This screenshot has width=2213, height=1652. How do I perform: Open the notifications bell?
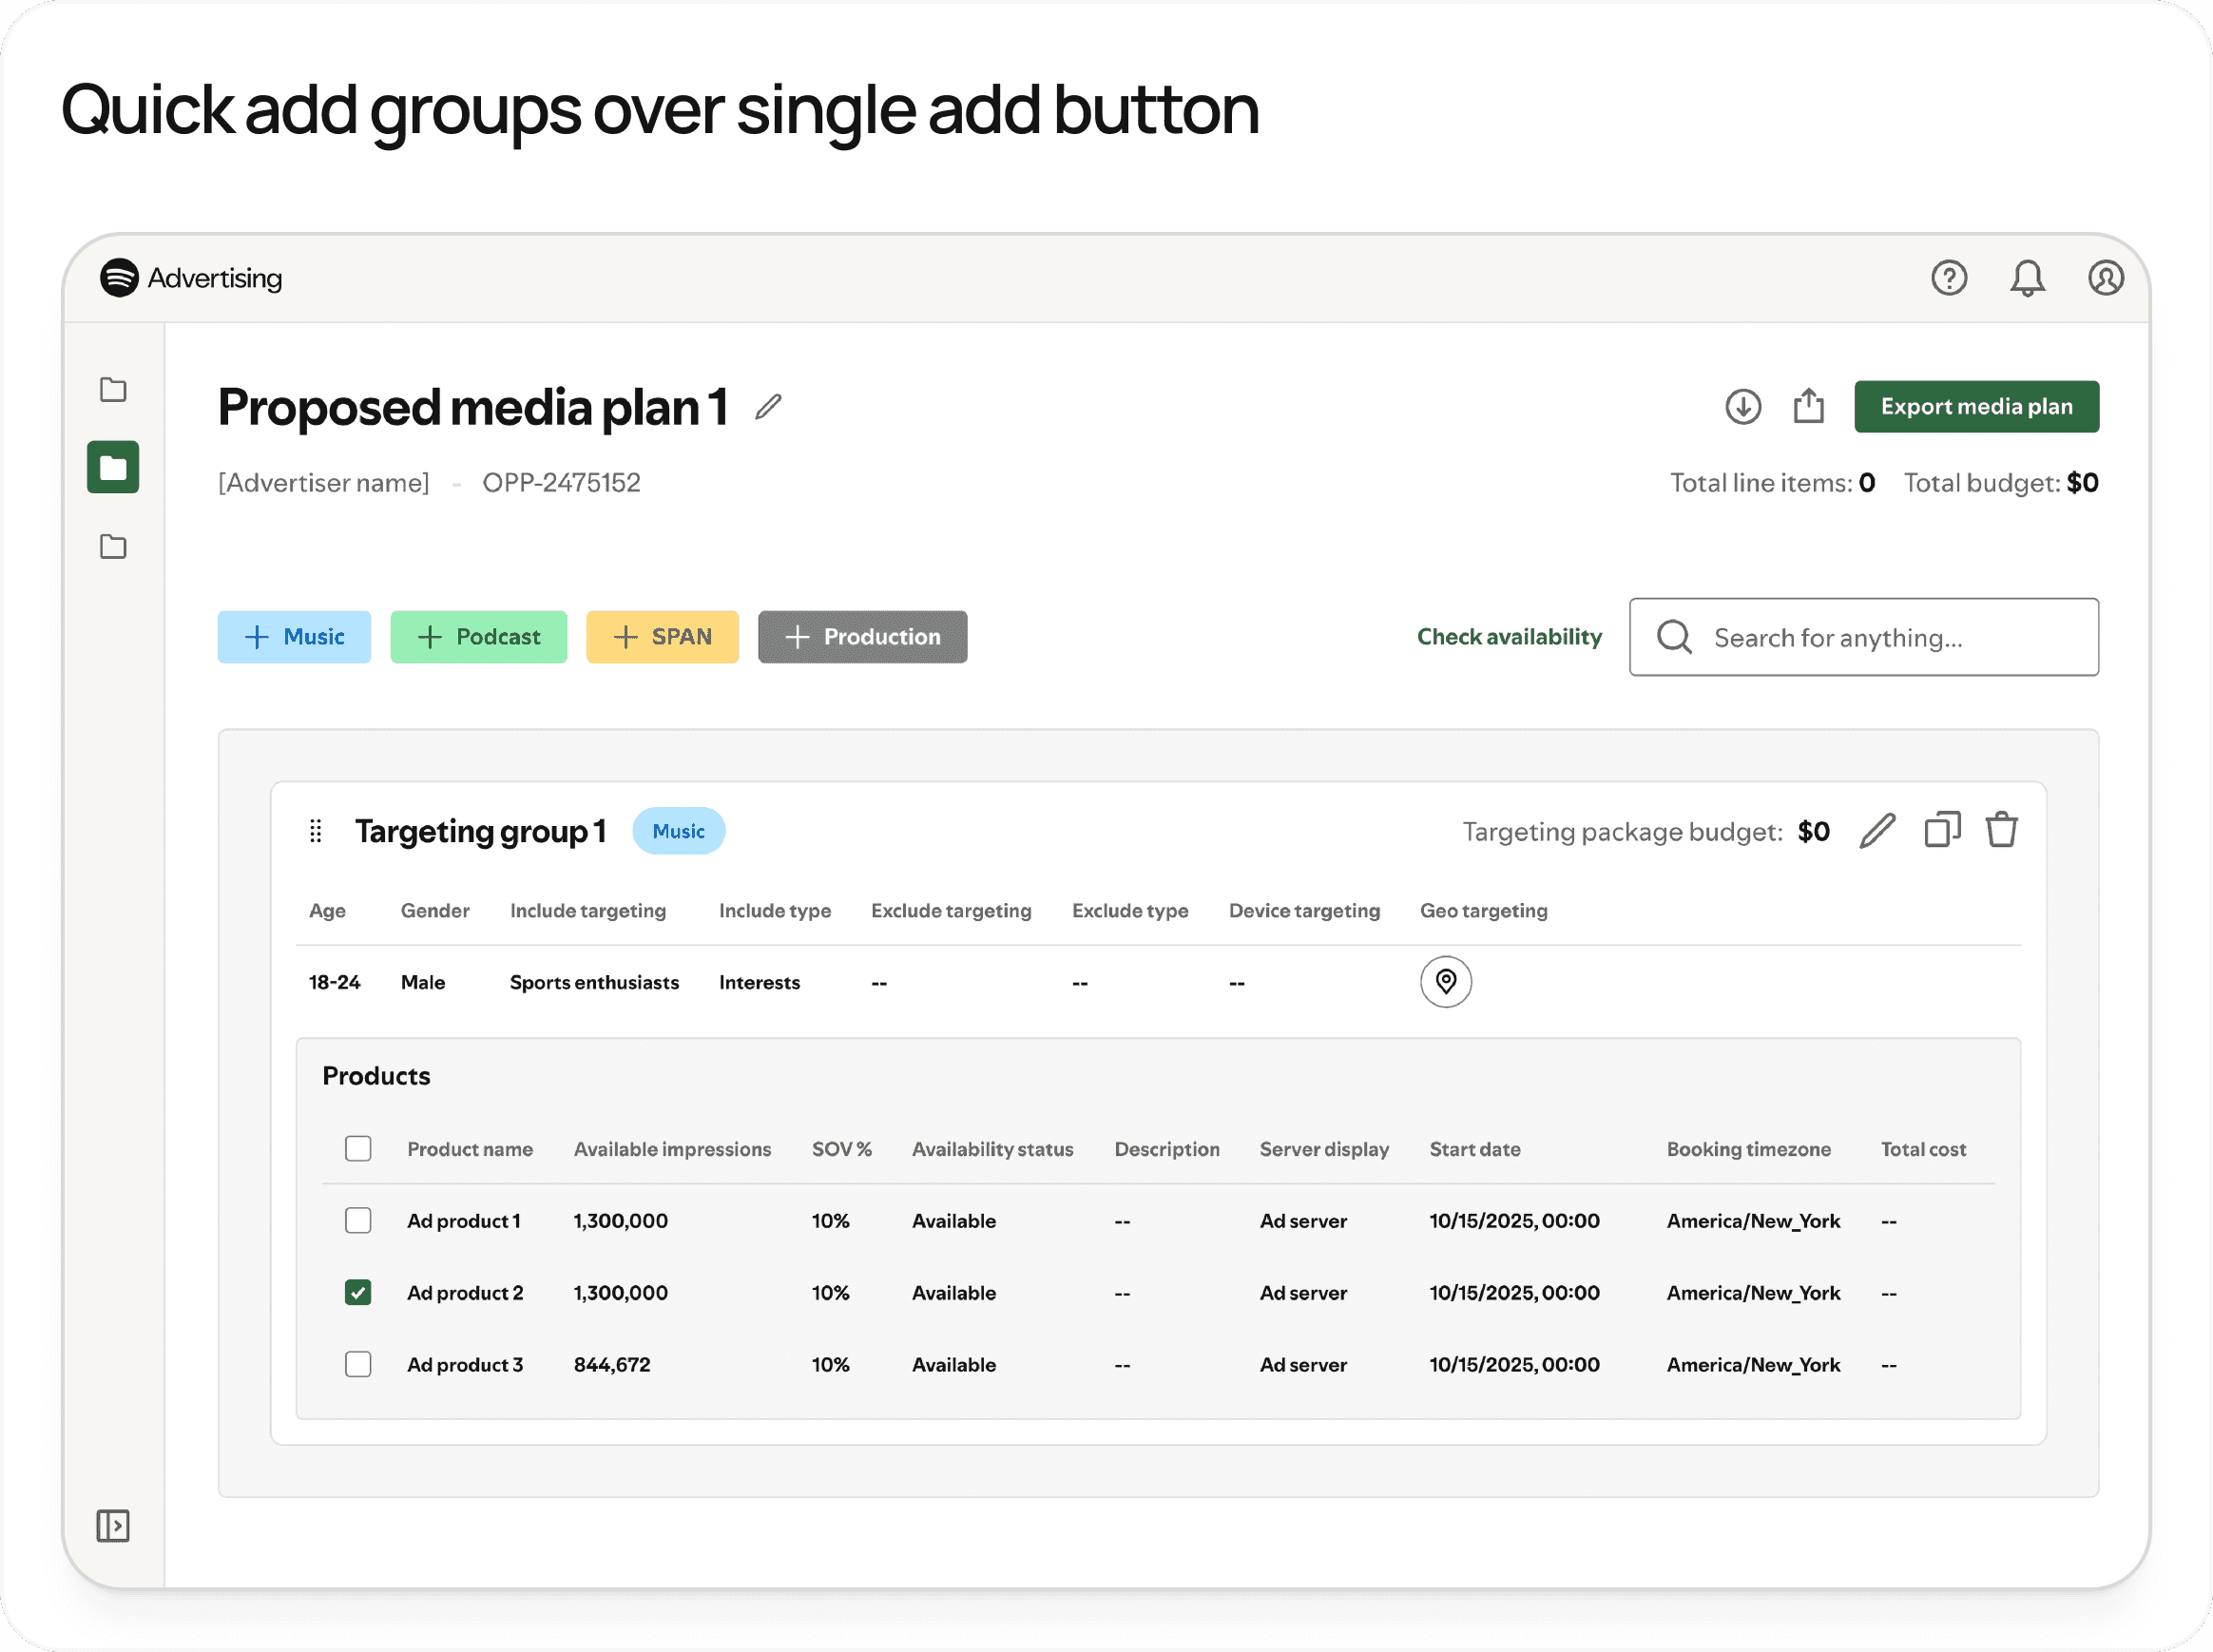coord(2027,278)
